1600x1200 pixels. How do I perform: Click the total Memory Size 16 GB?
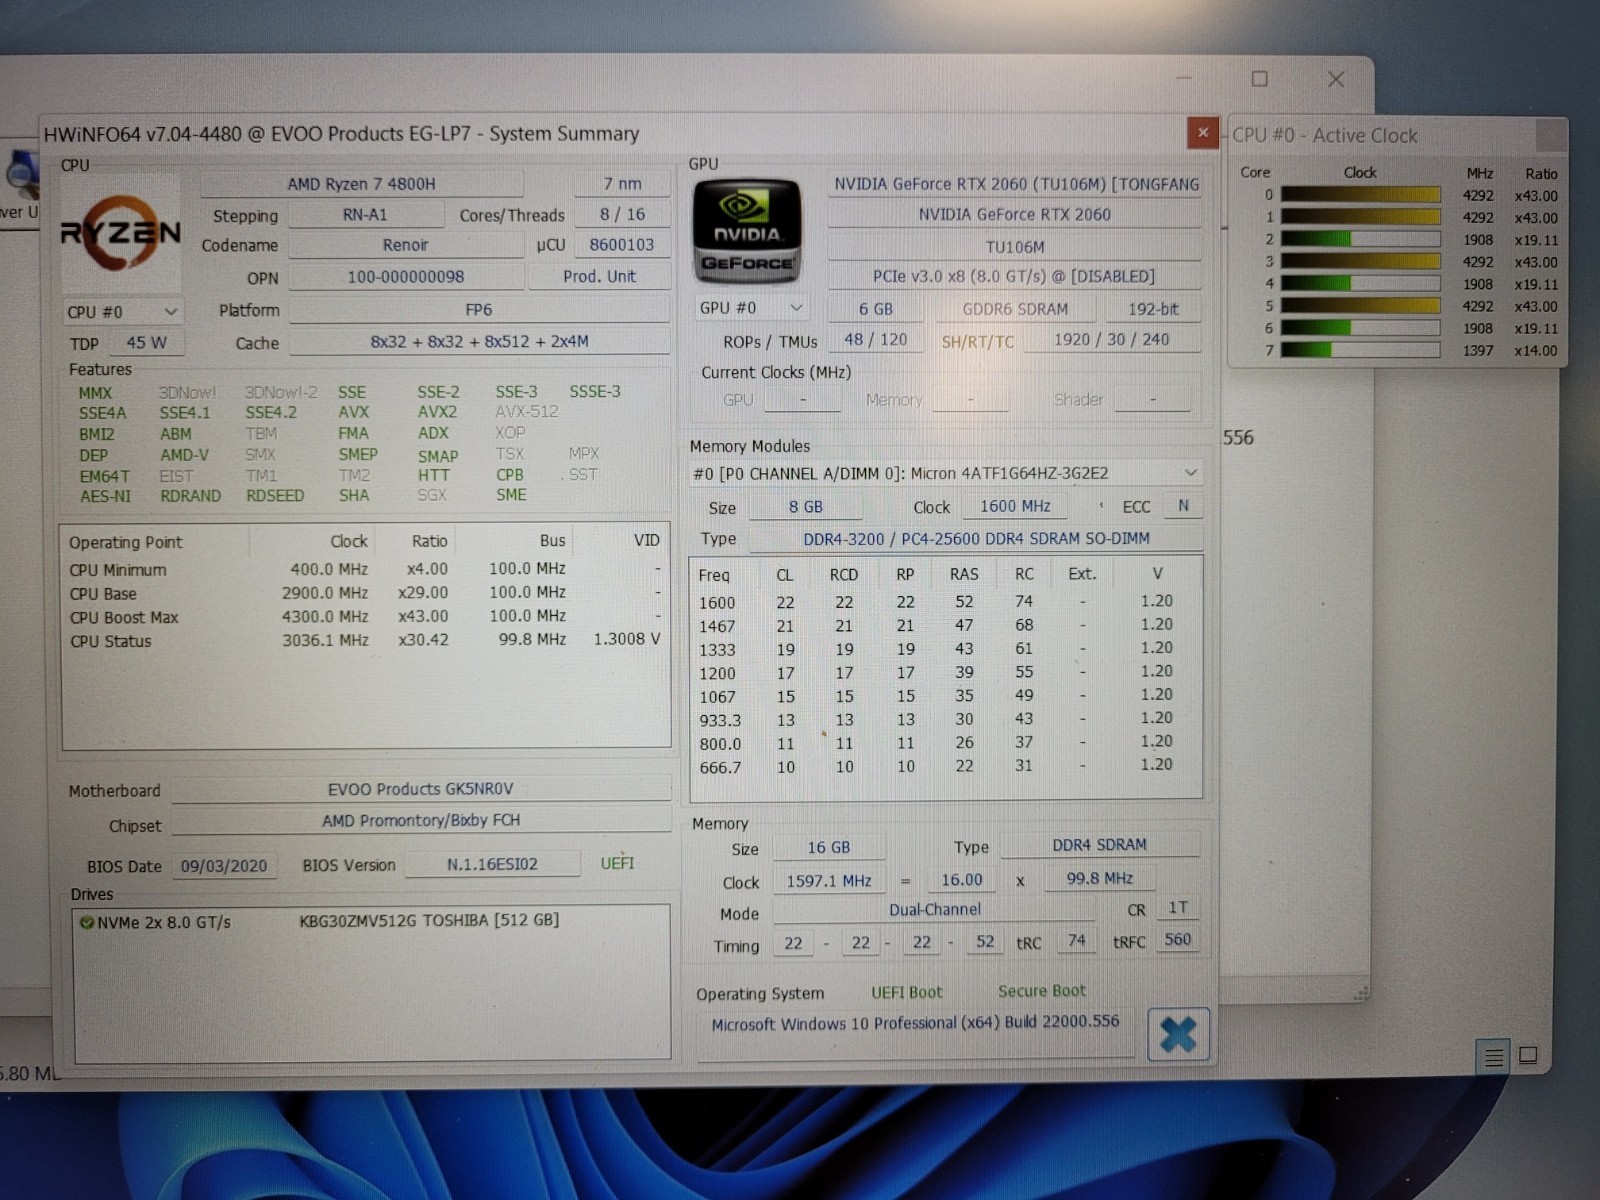point(829,847)
